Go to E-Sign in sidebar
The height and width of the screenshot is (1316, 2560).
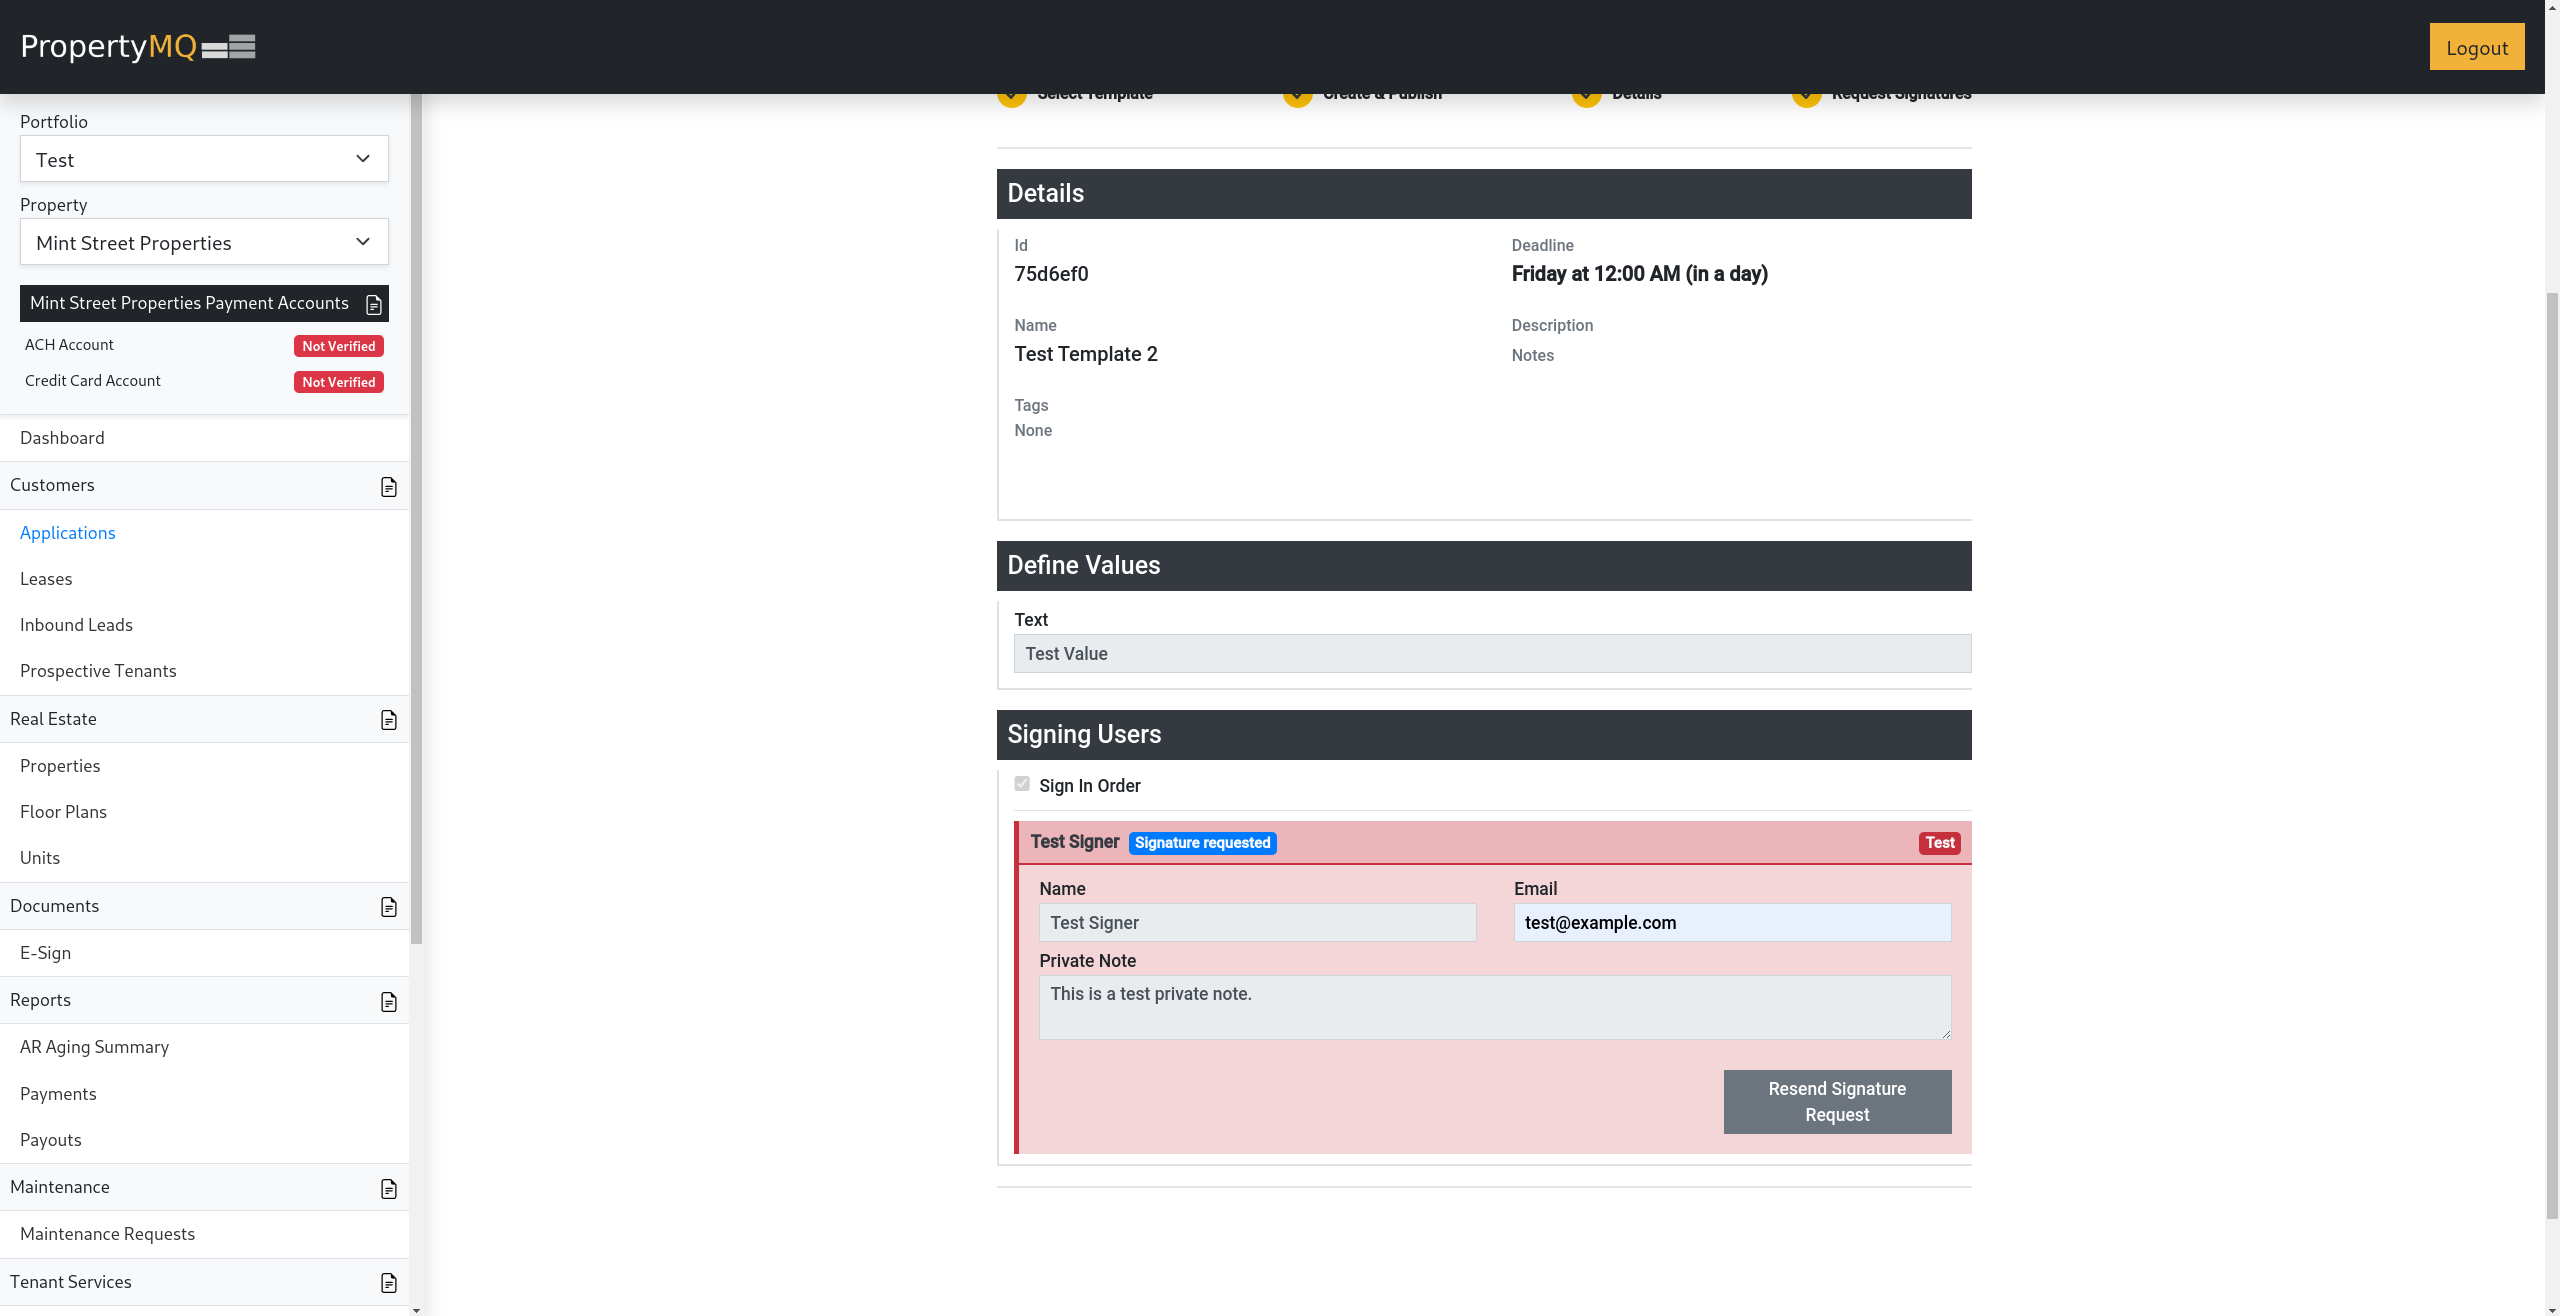tap(46, 953)
